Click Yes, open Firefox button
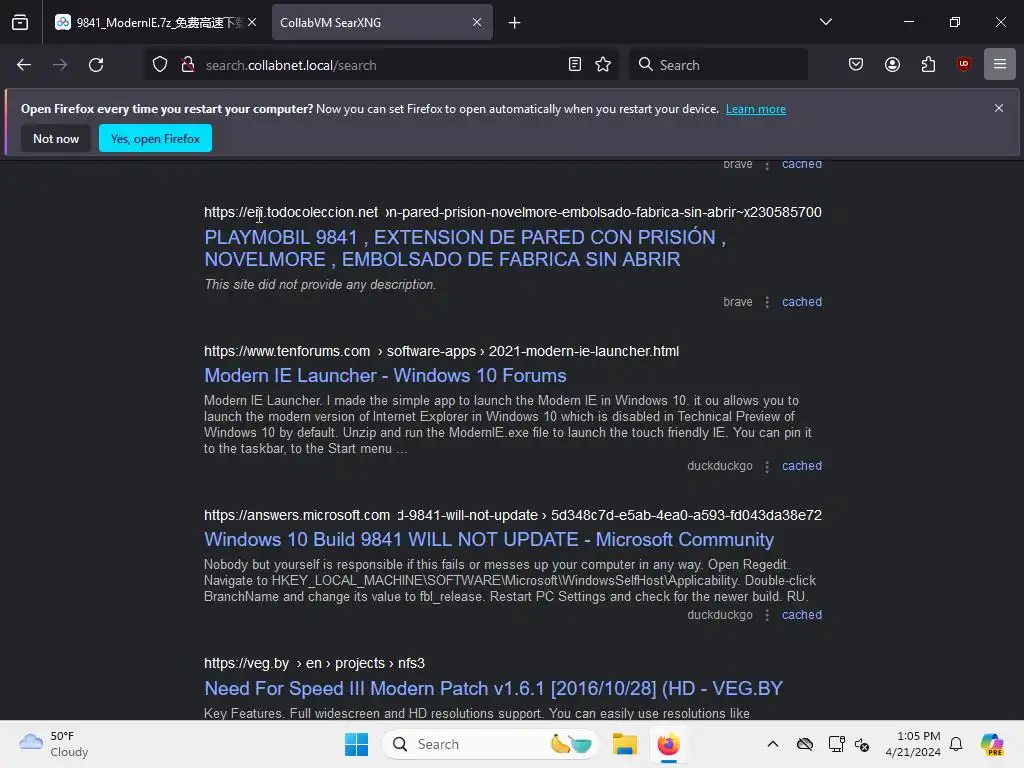 [155, 138]
